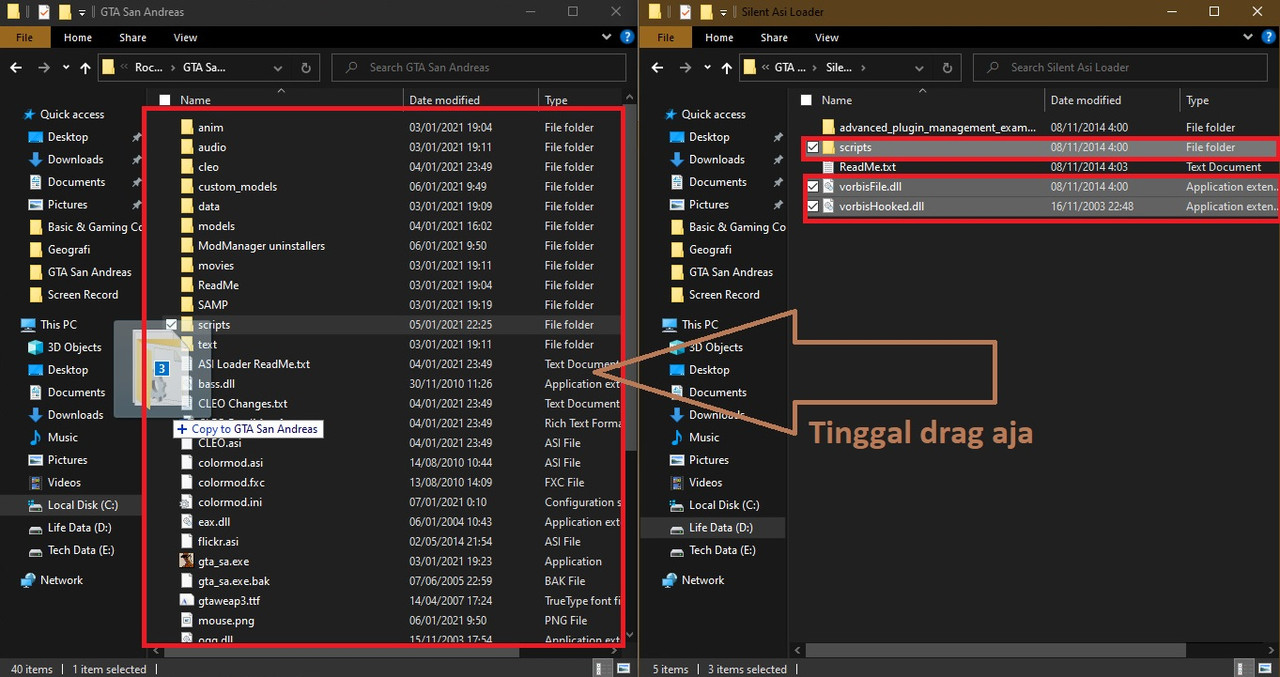Switch to large icons view in Silent Asi Loader window
Image resolution: width=1280 pixels, height=677 pixels.
1266,668
